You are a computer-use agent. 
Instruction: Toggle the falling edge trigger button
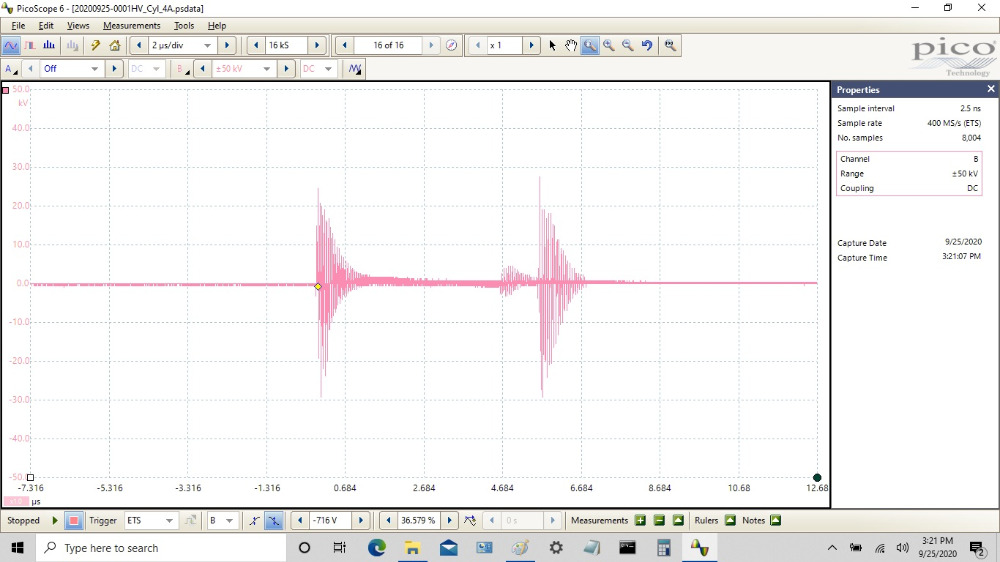pyautogui.click(x=274, y=520)
